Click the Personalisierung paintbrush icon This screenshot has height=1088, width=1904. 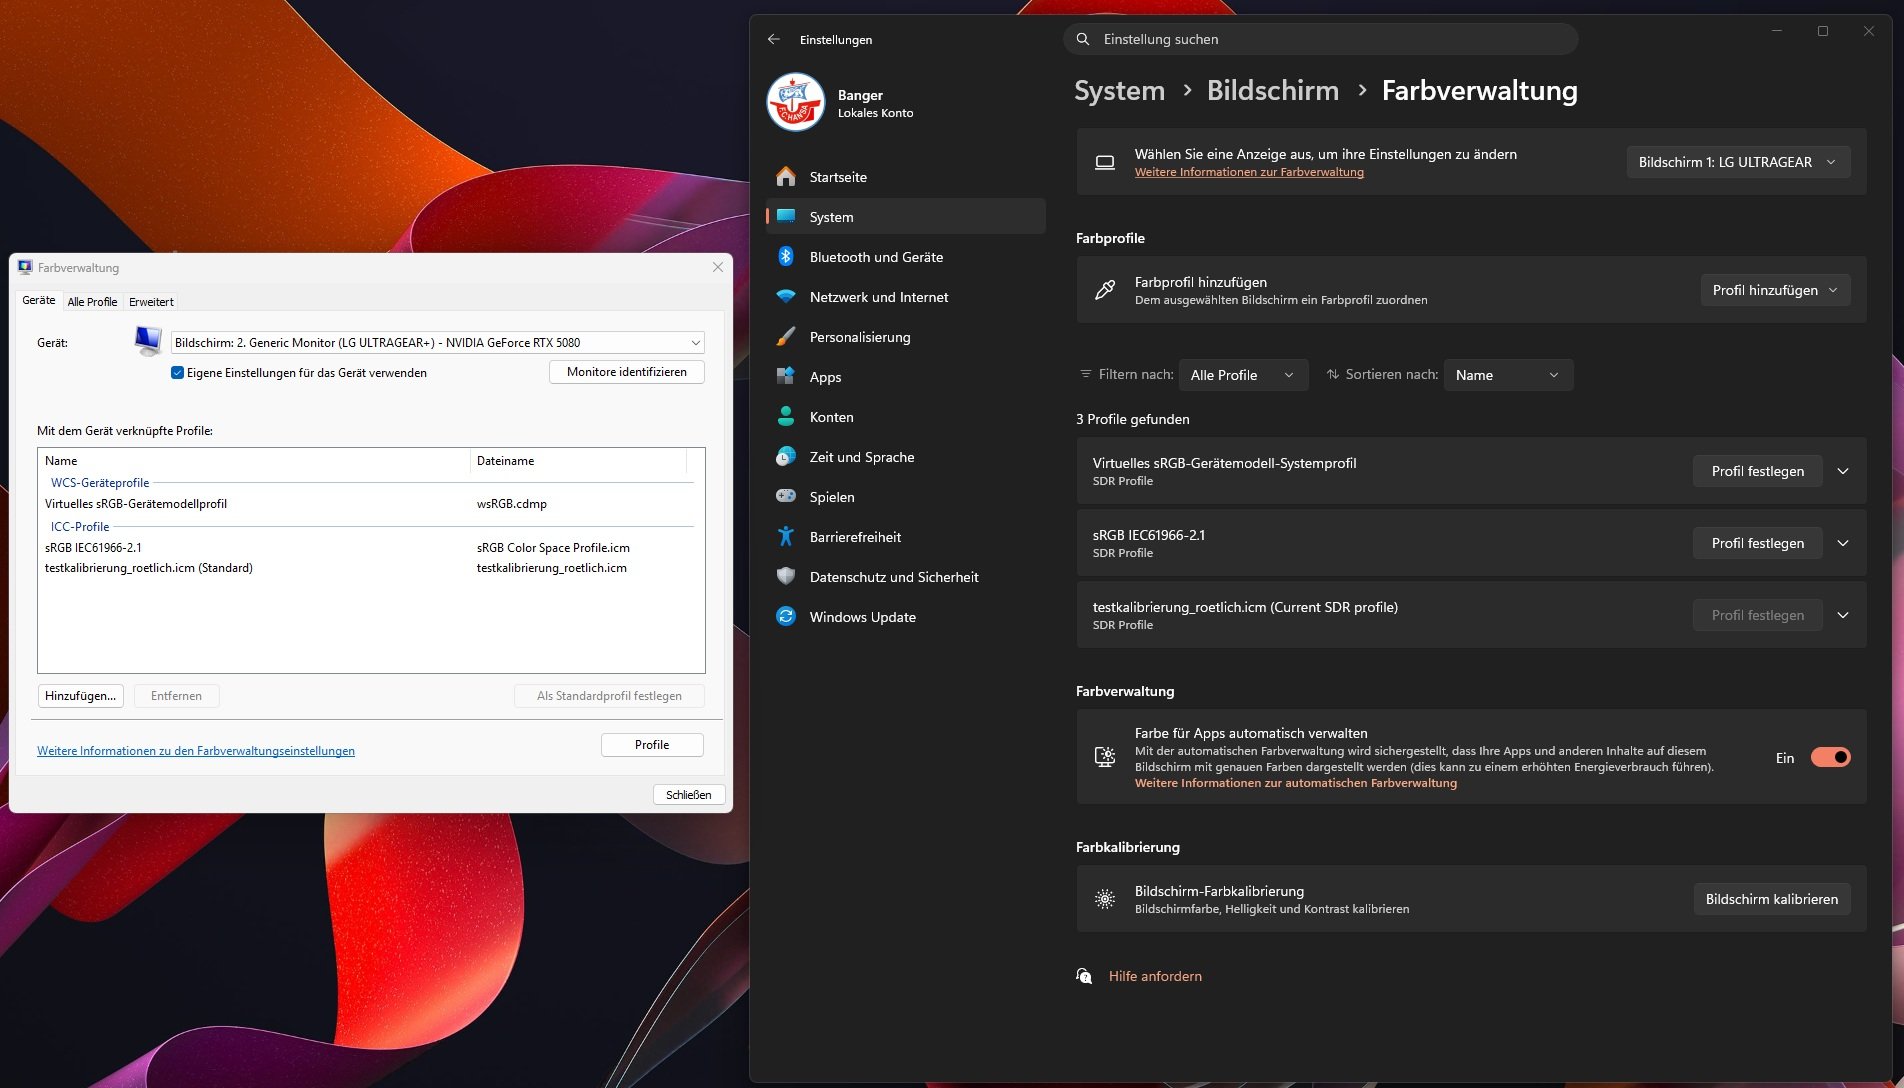click(786, 337)
